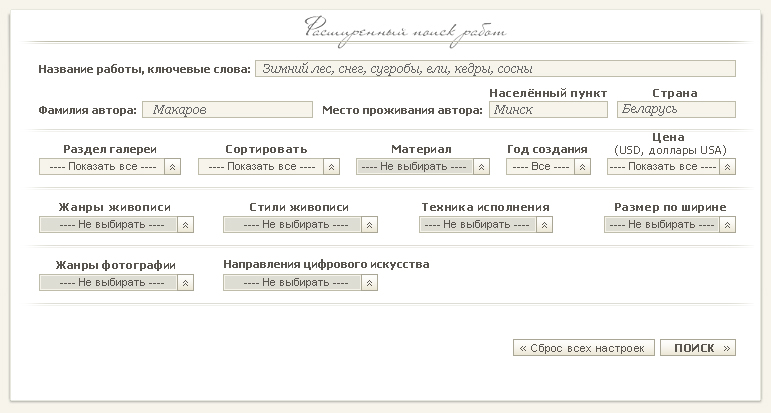This screenshot has height=413, width=771.
Task: Open the Материал selection dropdown
Action: point(423,167)
